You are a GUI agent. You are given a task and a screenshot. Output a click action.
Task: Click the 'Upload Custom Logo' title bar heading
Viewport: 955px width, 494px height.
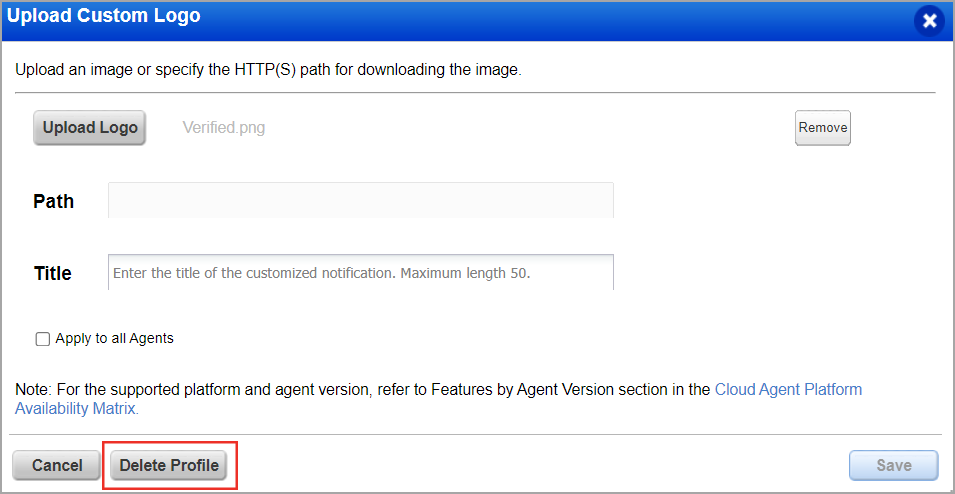104,16
